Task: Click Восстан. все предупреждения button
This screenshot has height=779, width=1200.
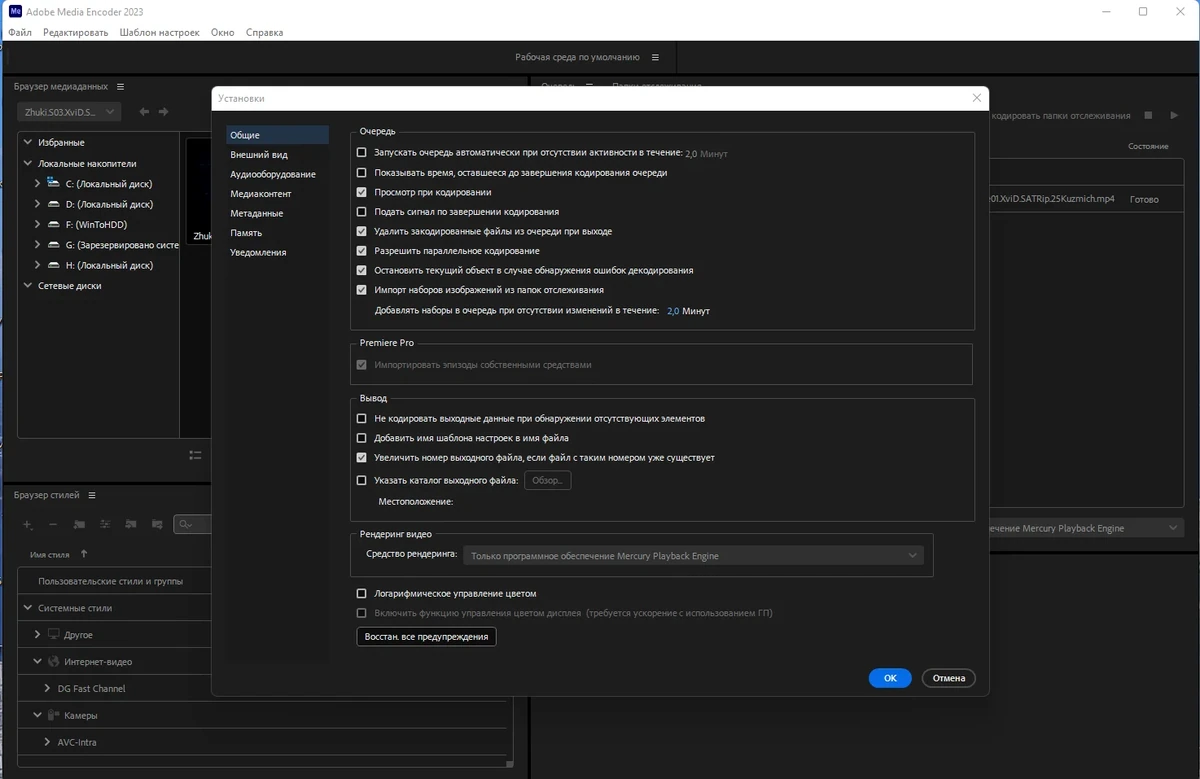Action: click(426, 636)
